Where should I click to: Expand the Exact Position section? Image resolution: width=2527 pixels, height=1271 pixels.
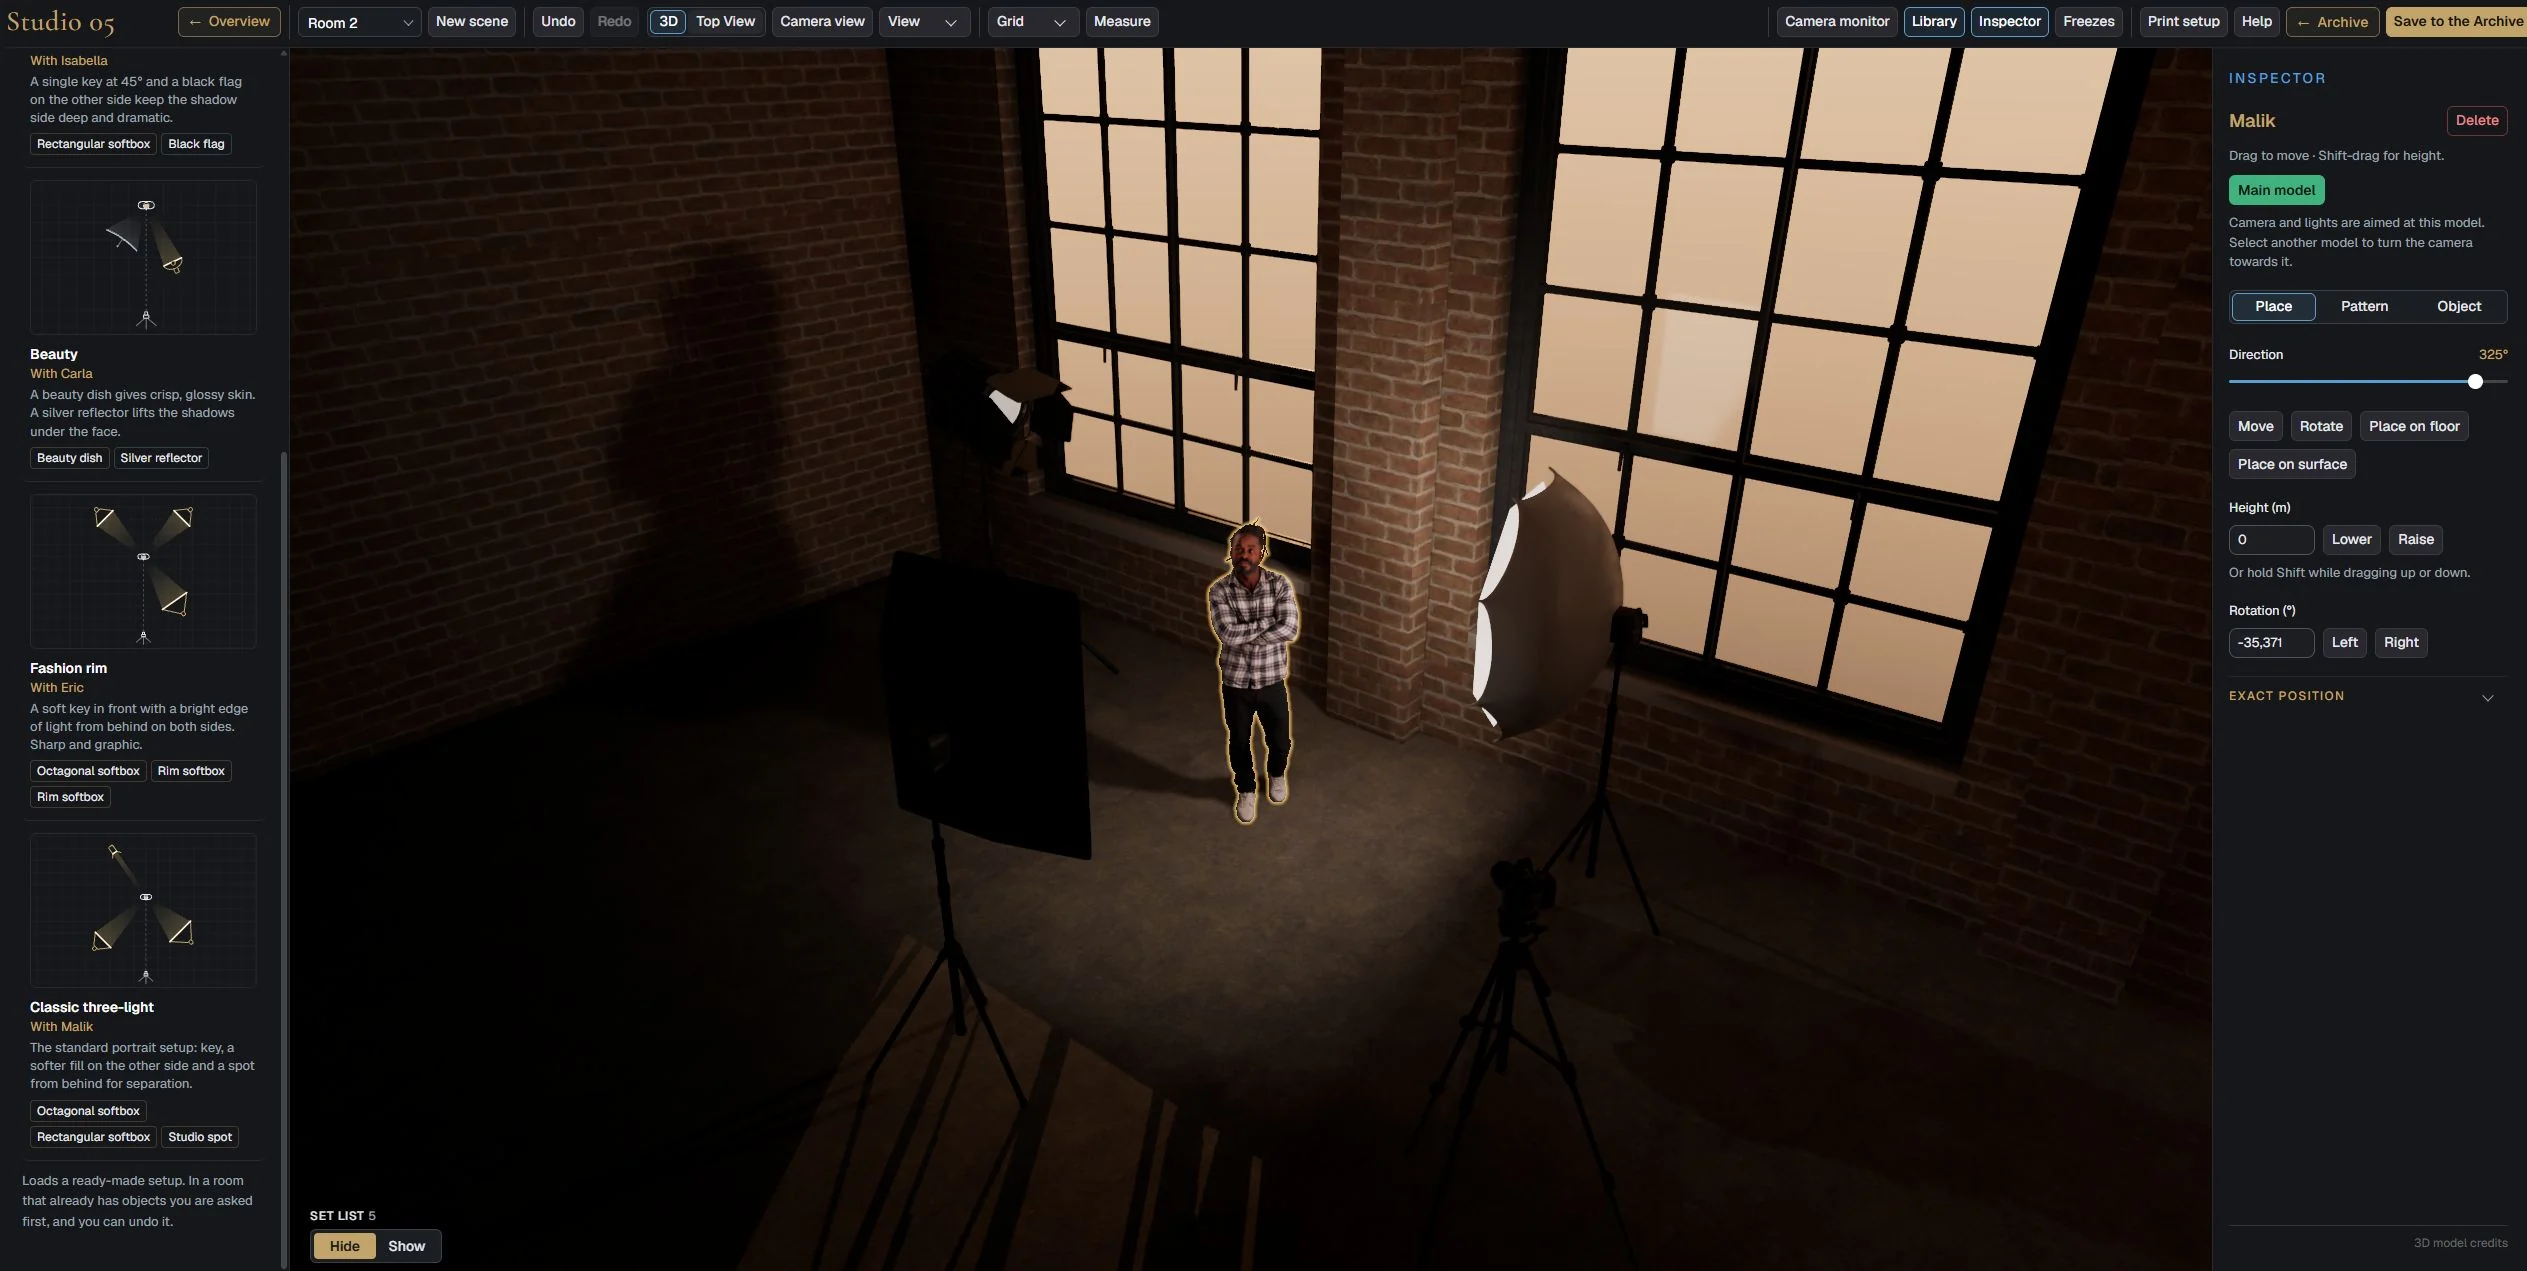click(2367, 696)
